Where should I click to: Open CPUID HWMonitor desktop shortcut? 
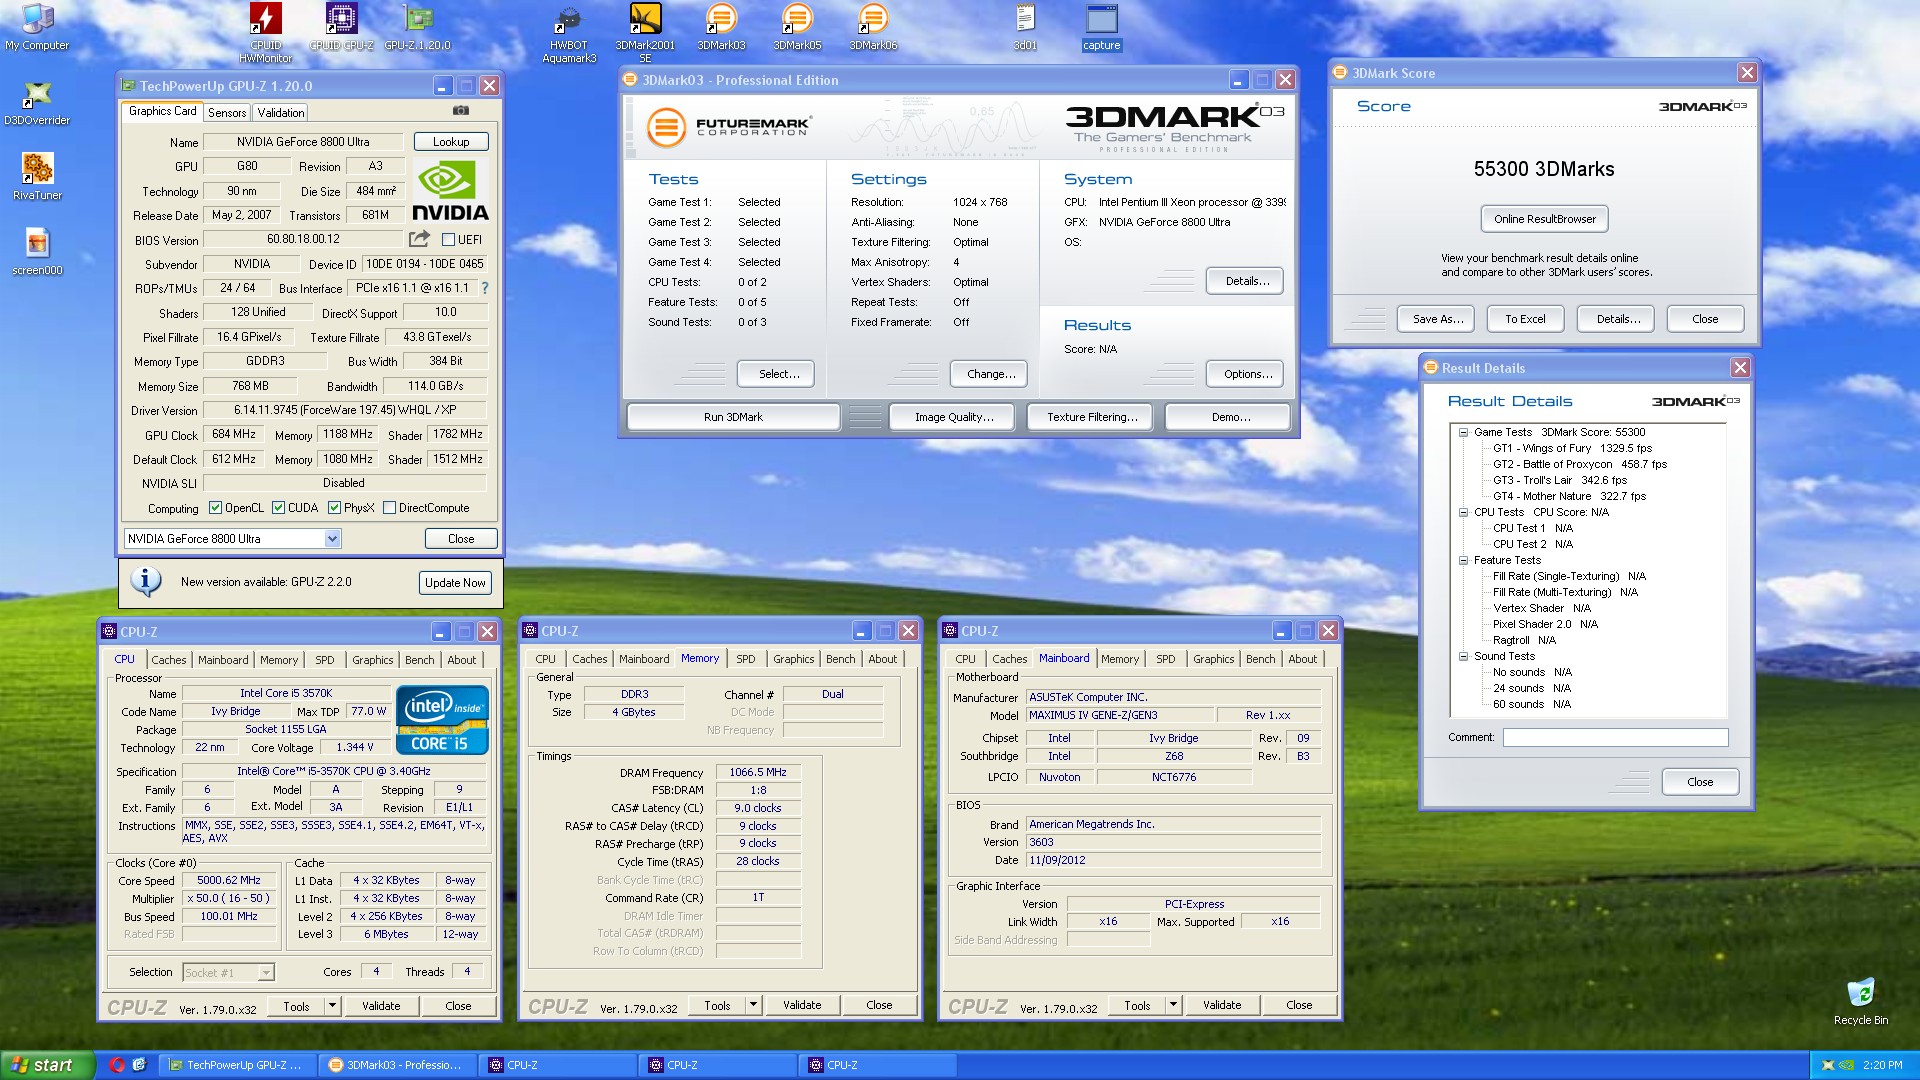tap(266, 32)
